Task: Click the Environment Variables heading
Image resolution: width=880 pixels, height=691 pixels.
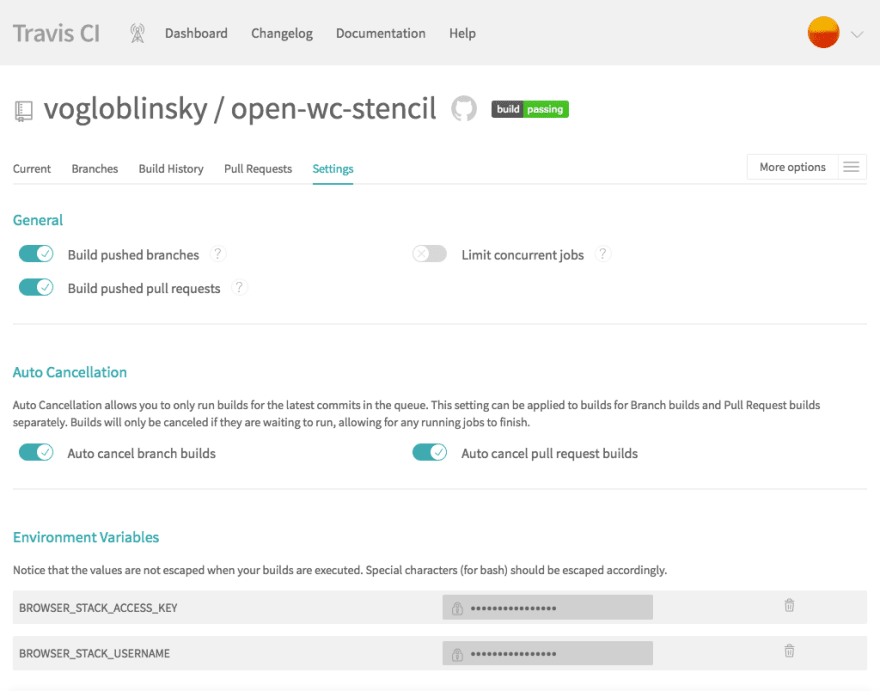Action: (x=86, y=537)
